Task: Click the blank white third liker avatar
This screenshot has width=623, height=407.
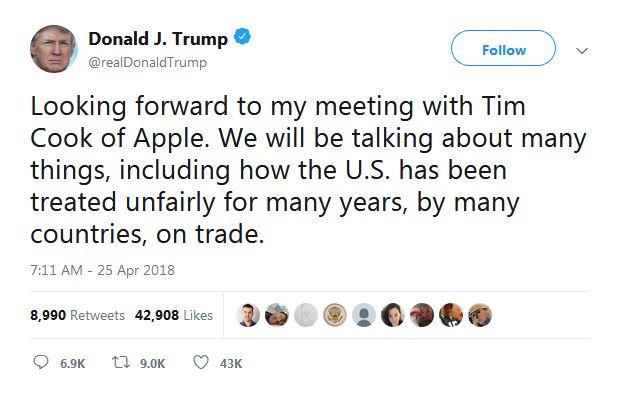Action: click(x=307, y=315)
